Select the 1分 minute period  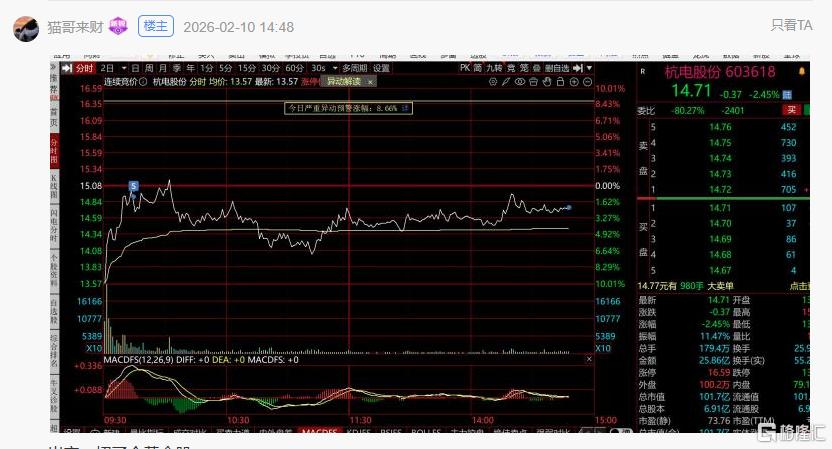(x=206, y=68)
